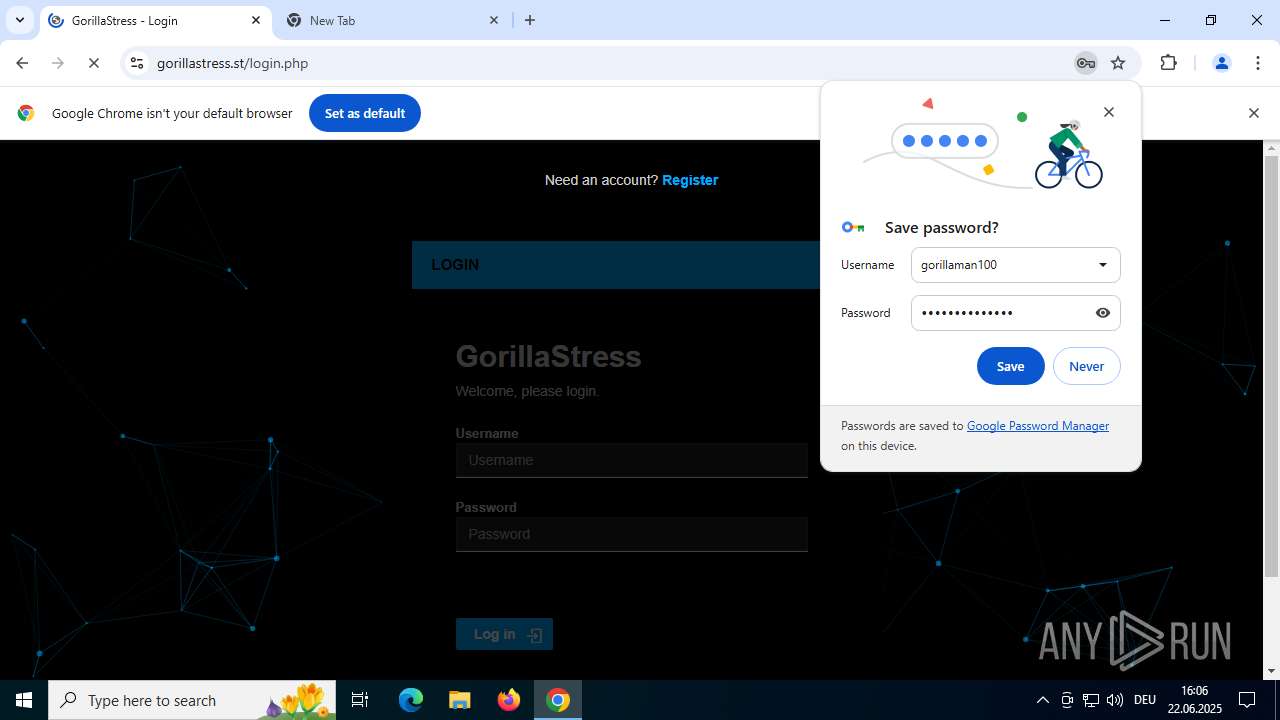This screenshot has width=1280, height=720.
Task: Open the password manager key icon
Action: (x=1085, y=63)
